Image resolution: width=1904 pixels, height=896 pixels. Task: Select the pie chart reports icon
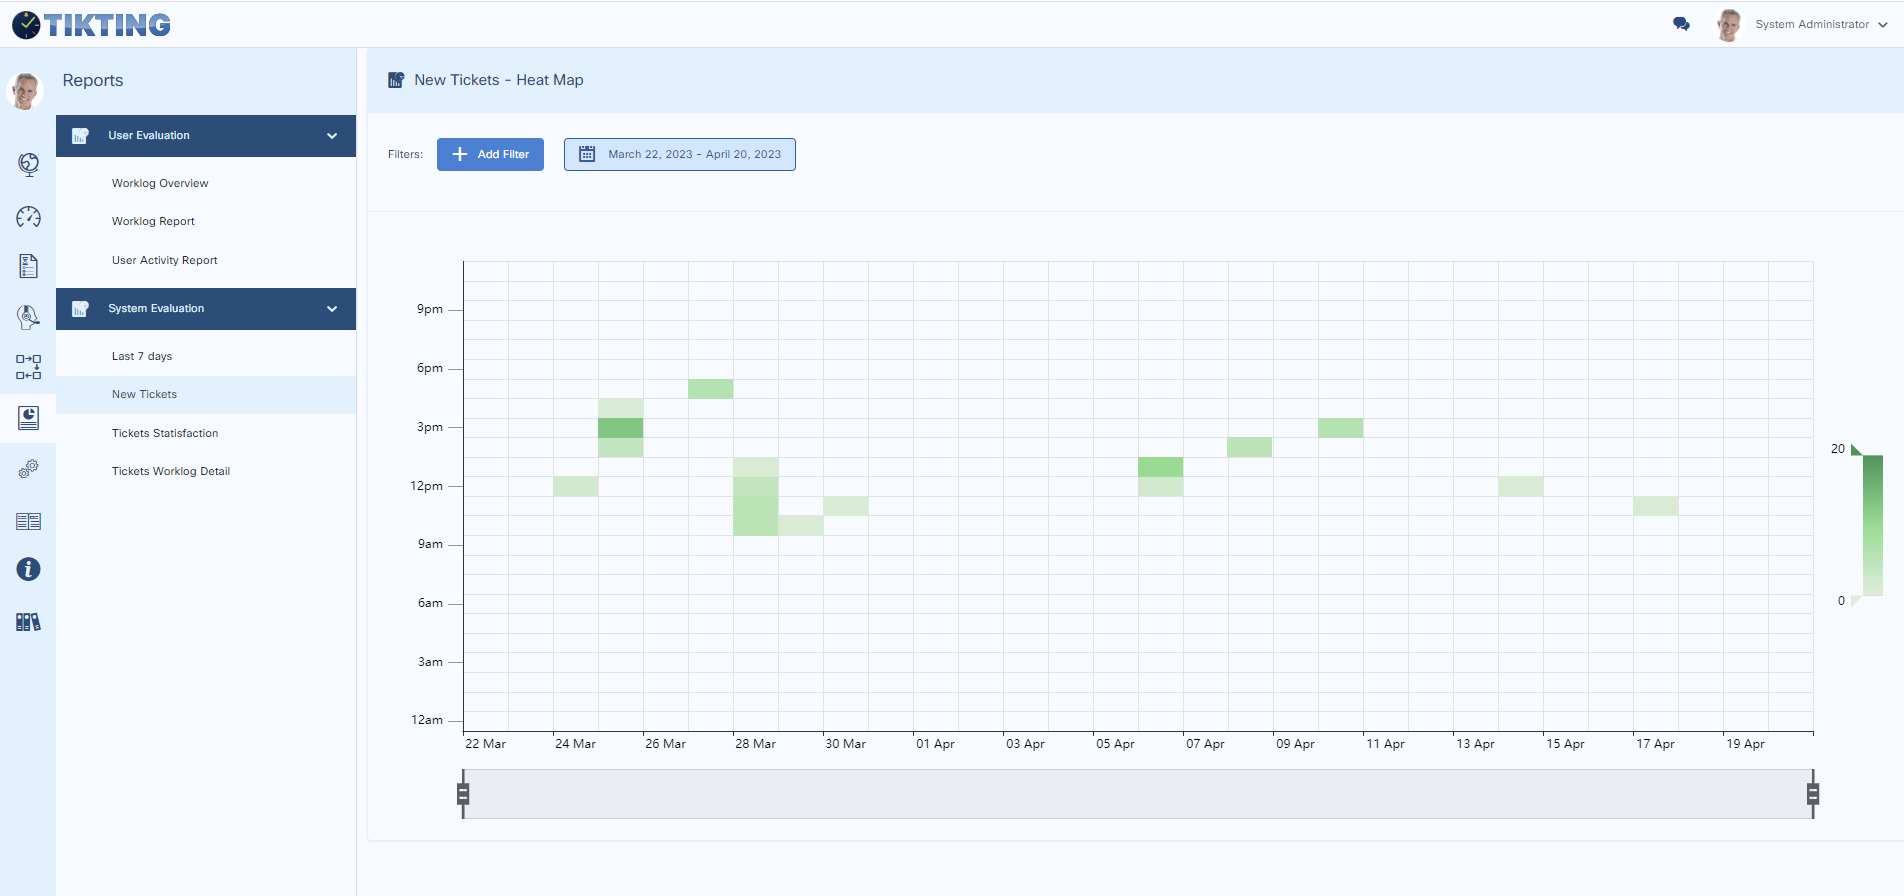coord(28,418)
